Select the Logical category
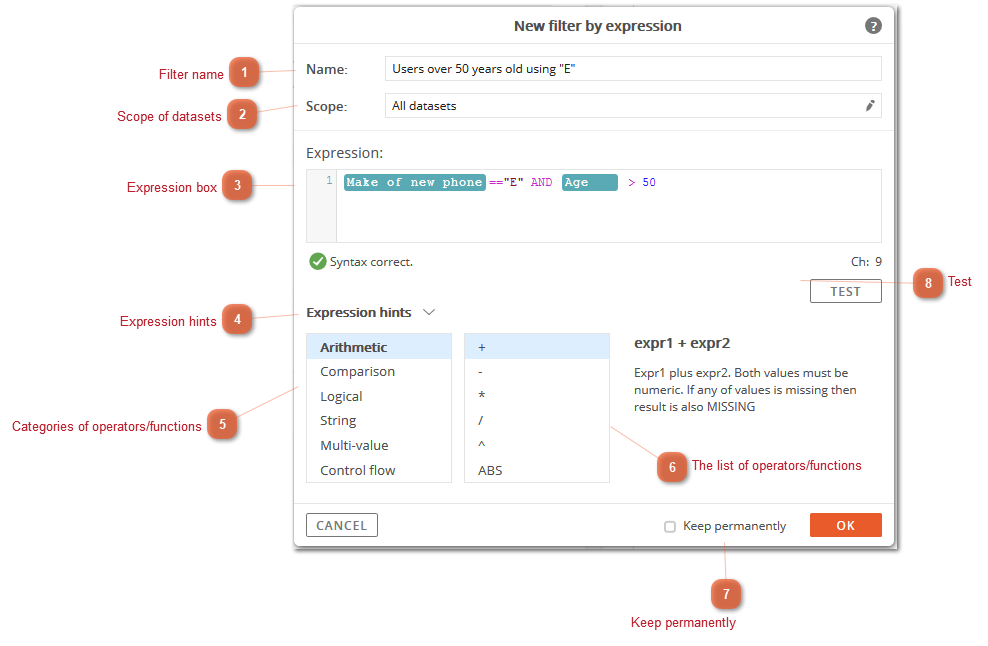988x646 pixels. coord(379,396)
